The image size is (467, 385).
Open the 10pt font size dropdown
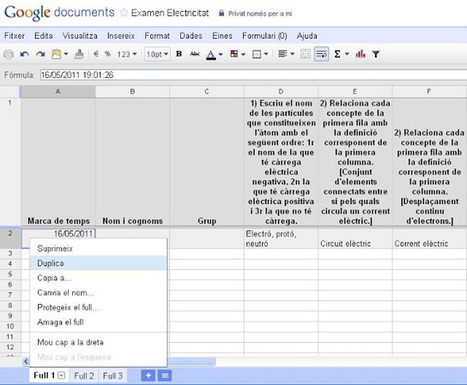click(x=157, y=54)
